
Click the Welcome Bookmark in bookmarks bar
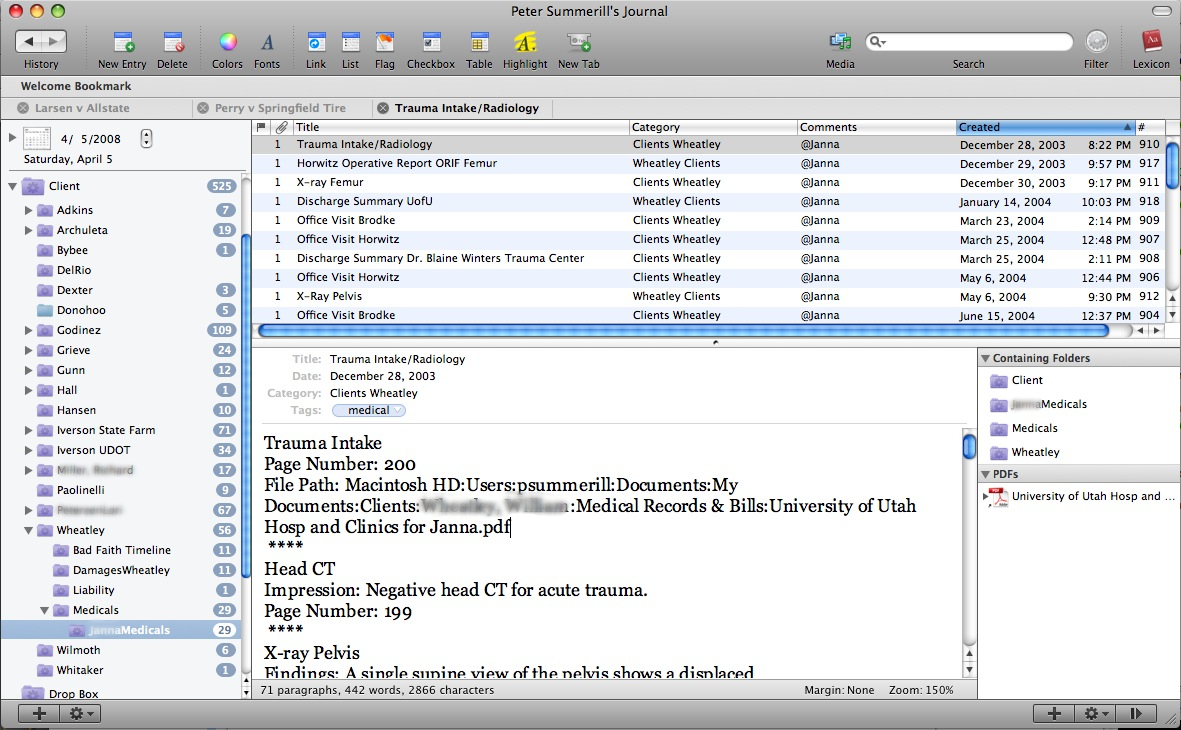(x=76, y=86)
